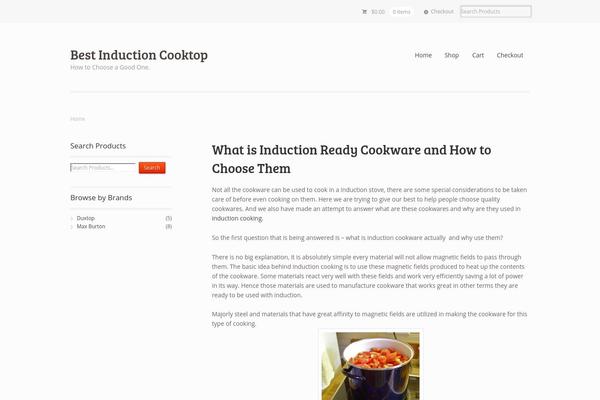
Task: Follow the induction cooking text link
Action: click(237, 219)
